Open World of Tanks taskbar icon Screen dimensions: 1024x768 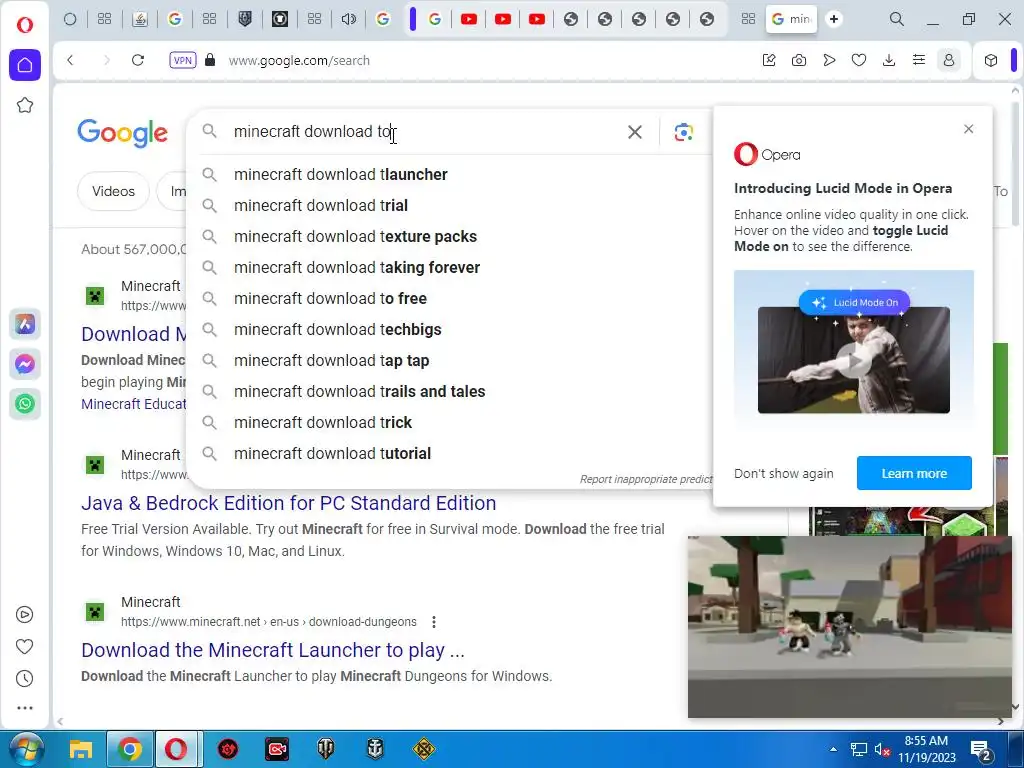pyautogui.click(x=325, y=749)
